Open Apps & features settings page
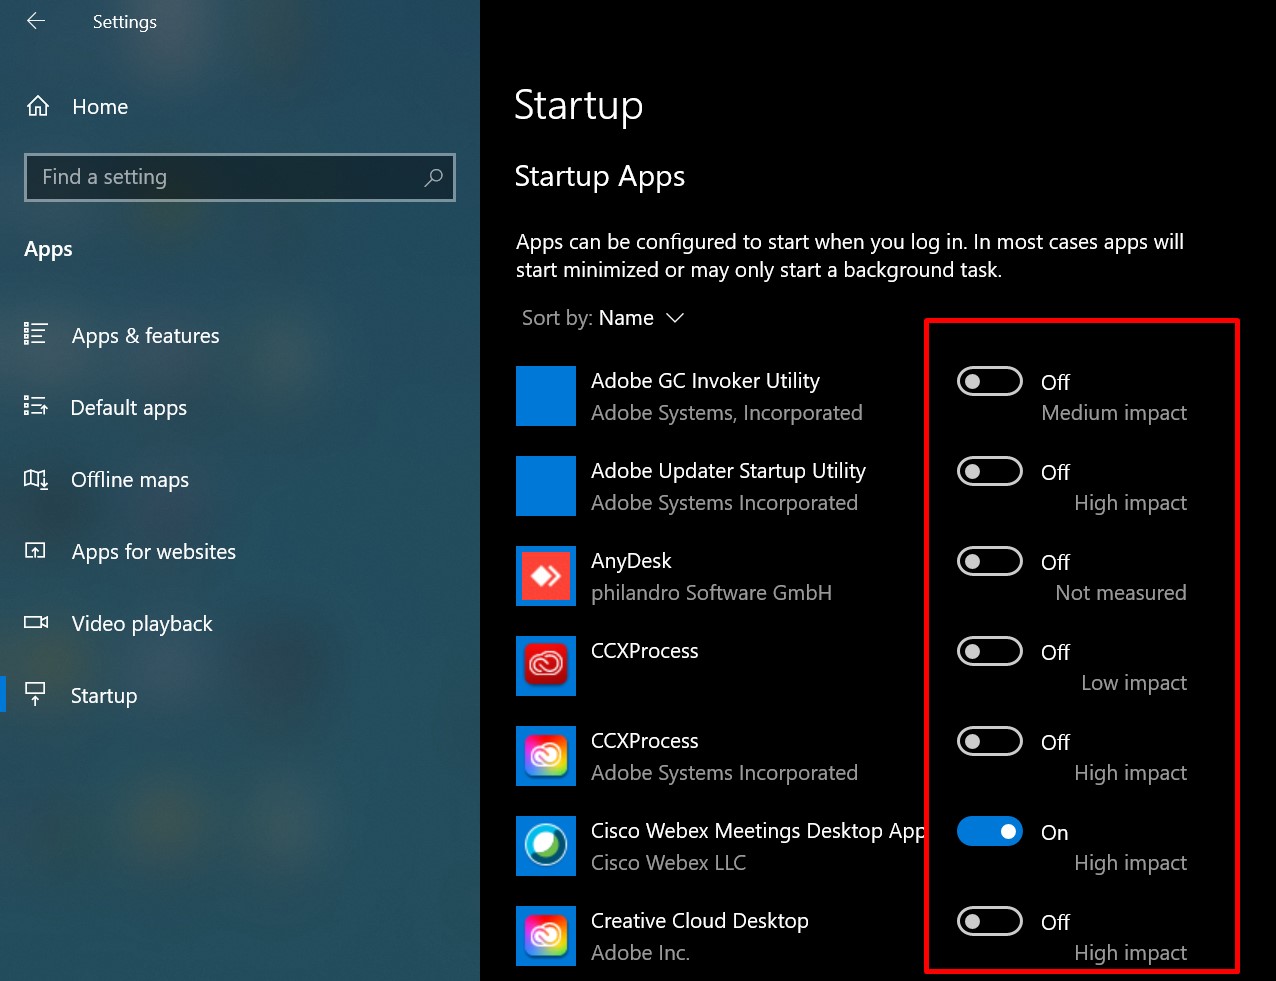This screenshot has height=981, width=1276. 145,336
